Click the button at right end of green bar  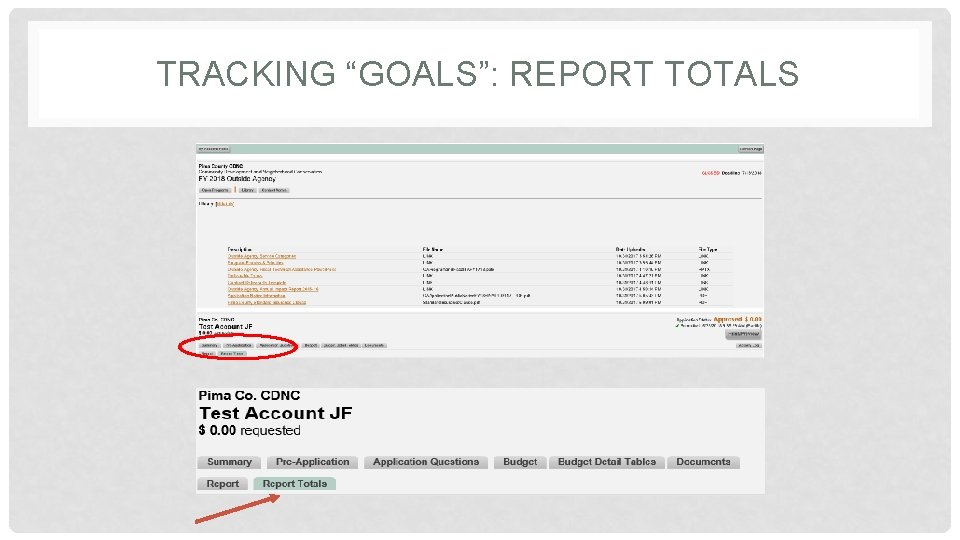[751, 149]
